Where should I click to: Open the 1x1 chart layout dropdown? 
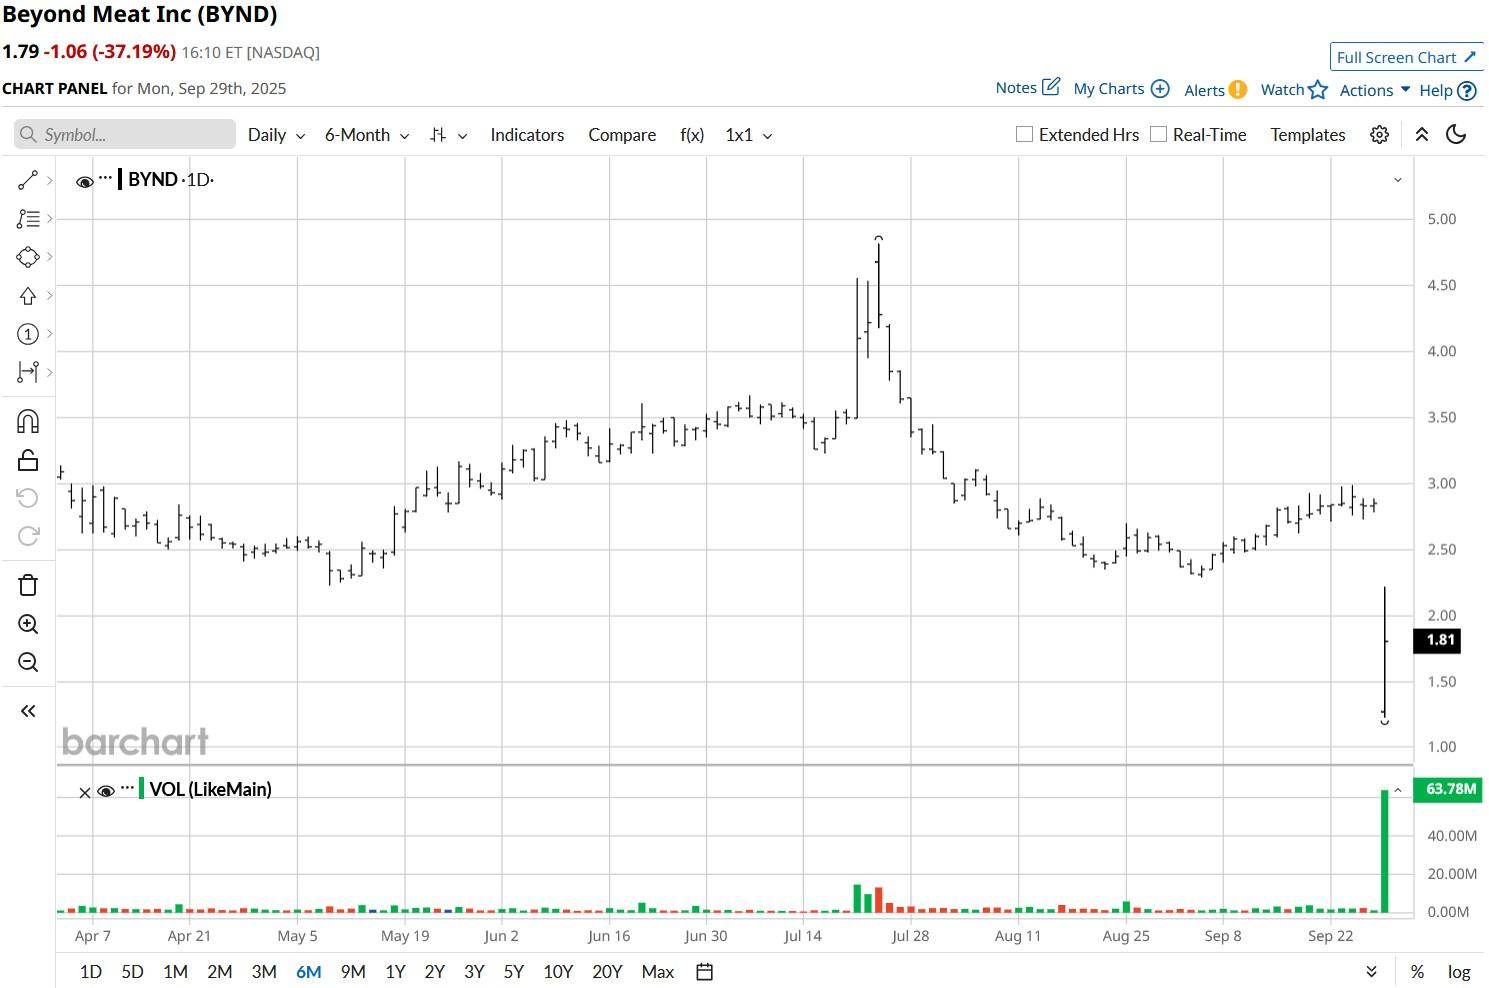(749, 135)
